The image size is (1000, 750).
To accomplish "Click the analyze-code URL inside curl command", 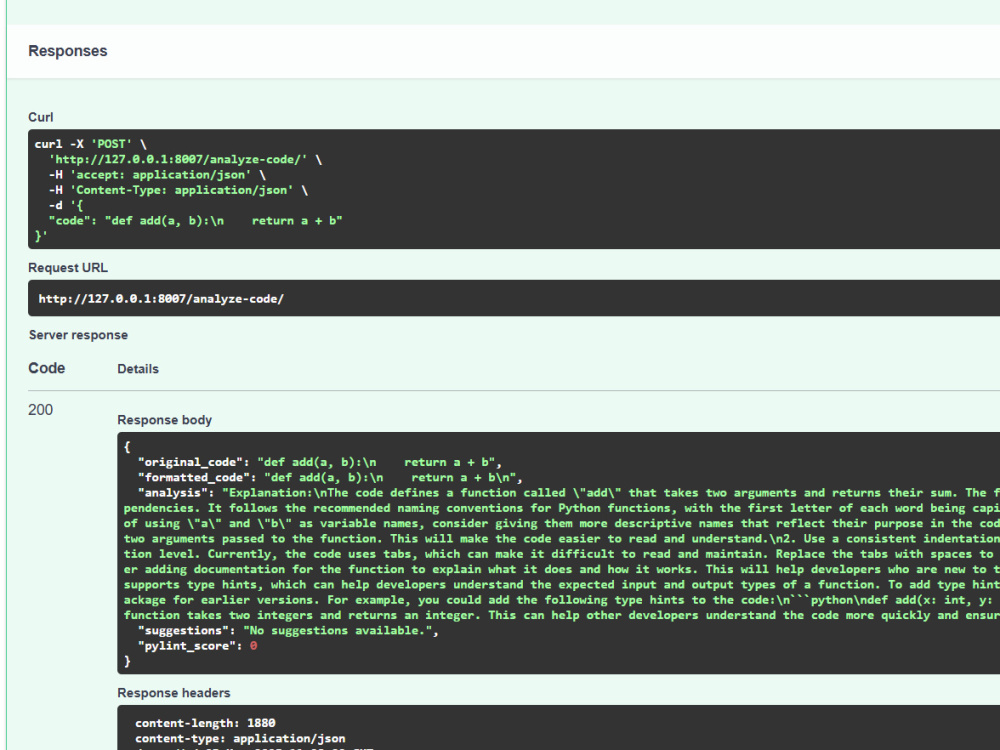I will click(178, 159).
